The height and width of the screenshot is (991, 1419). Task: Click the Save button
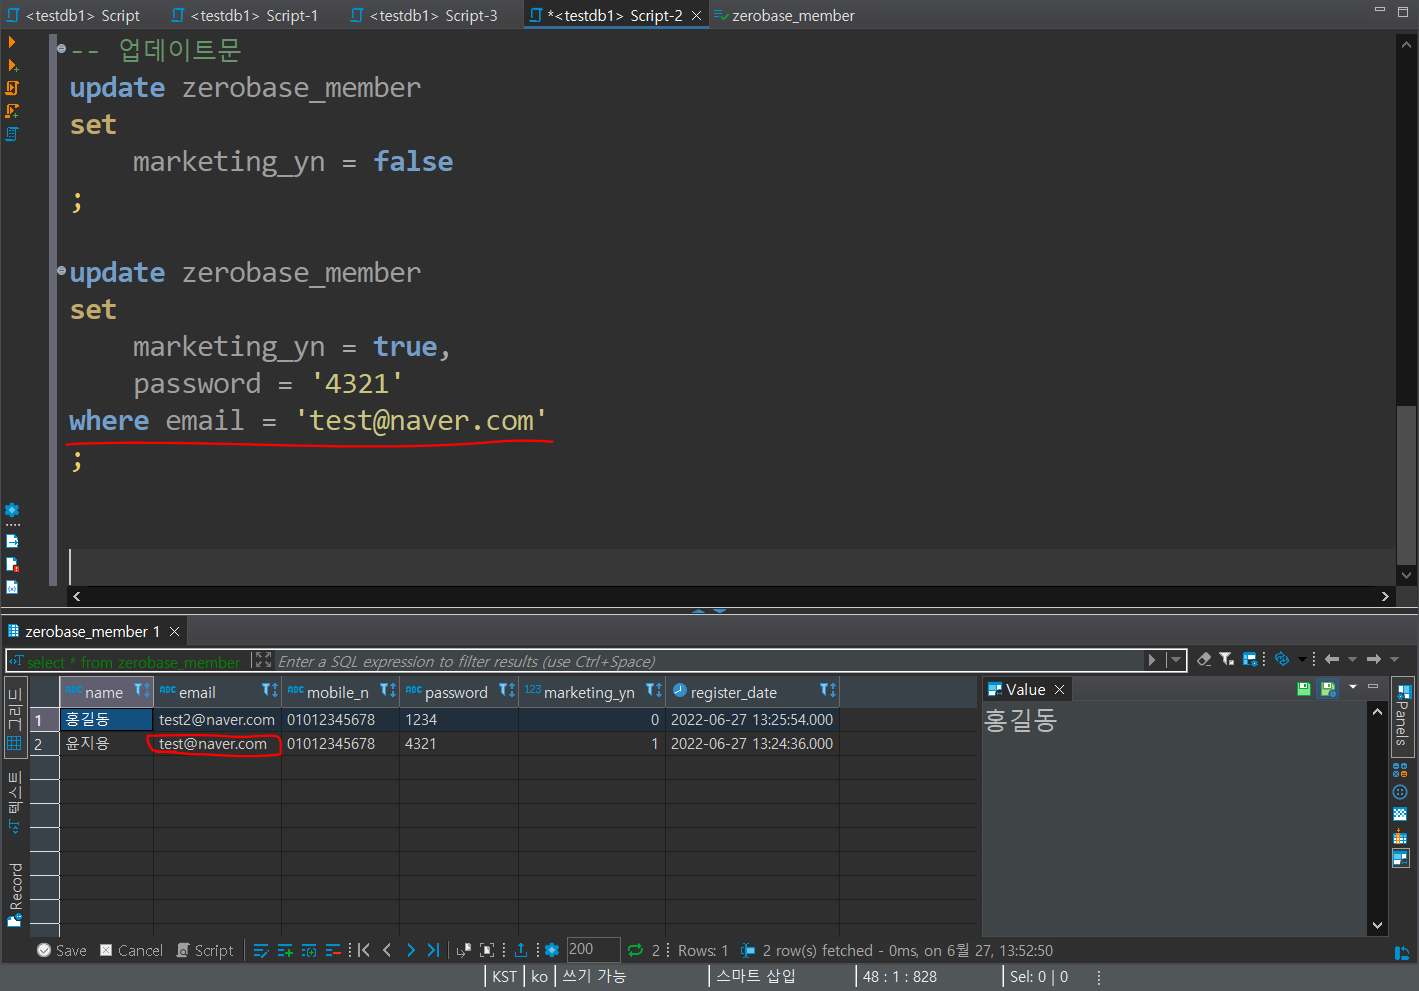[62, 950]
